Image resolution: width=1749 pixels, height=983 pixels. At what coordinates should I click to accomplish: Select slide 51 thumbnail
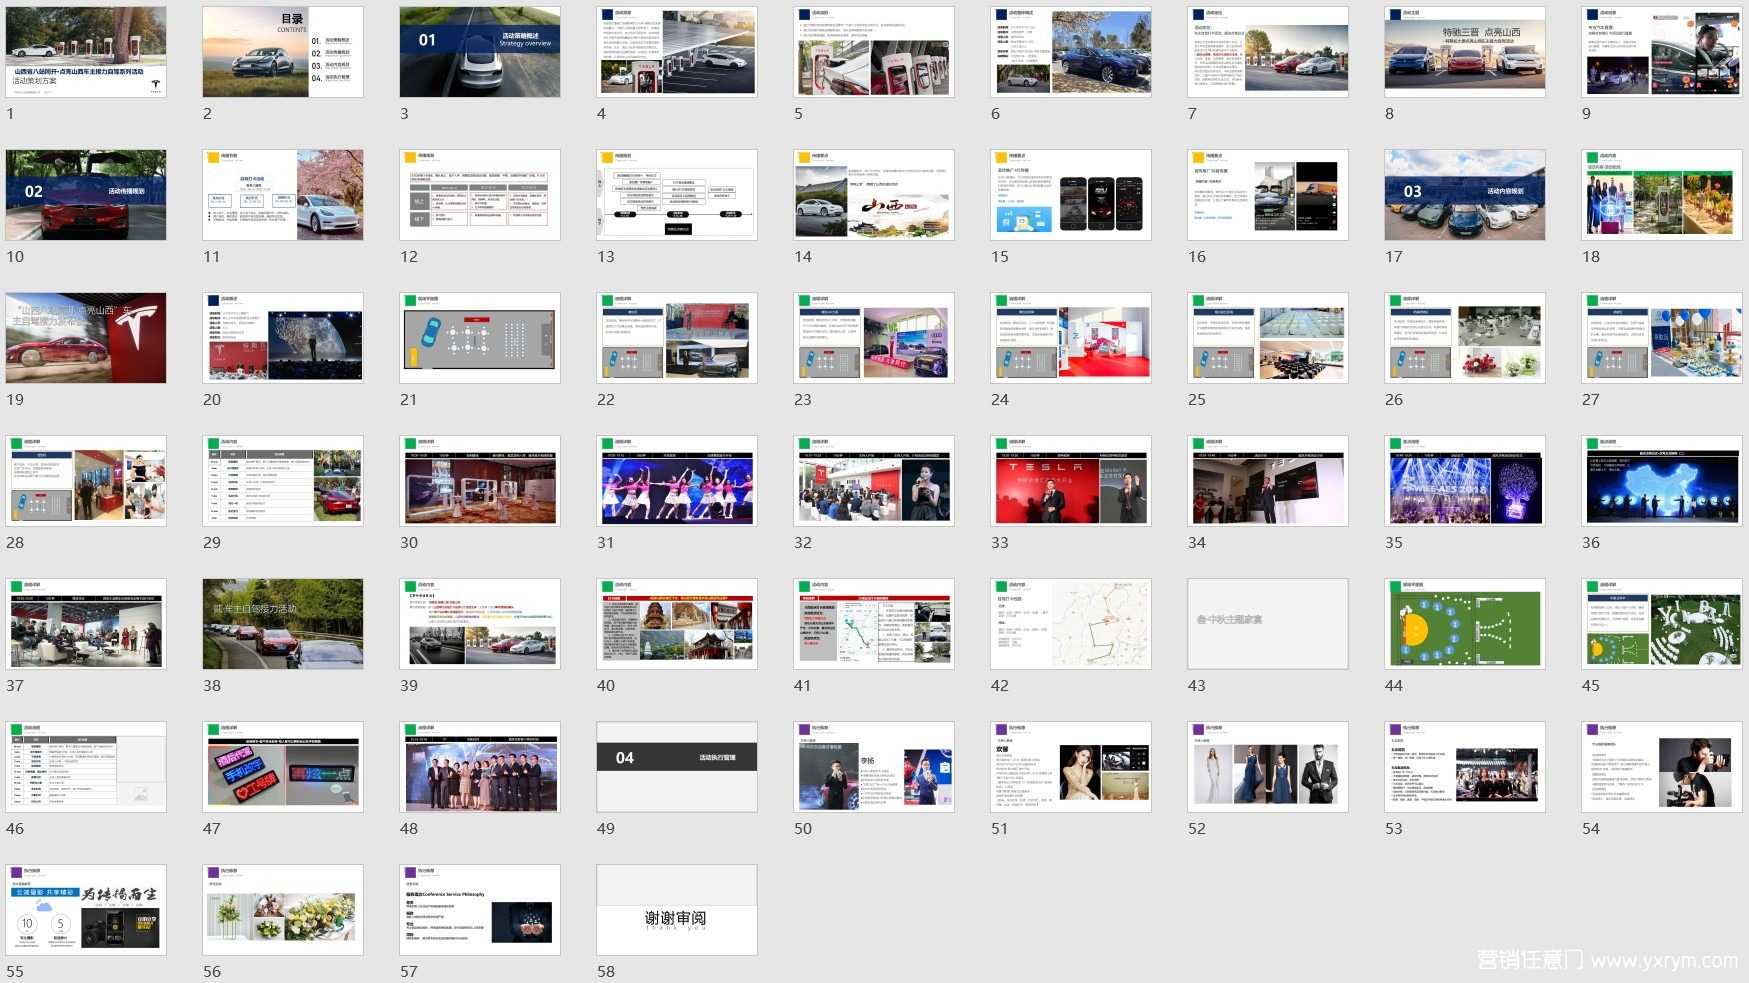(1071, 767)
